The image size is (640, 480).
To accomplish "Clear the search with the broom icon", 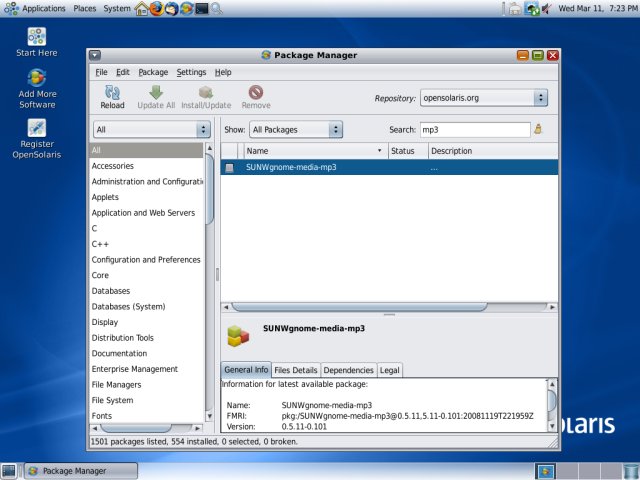I will point(538,129).
